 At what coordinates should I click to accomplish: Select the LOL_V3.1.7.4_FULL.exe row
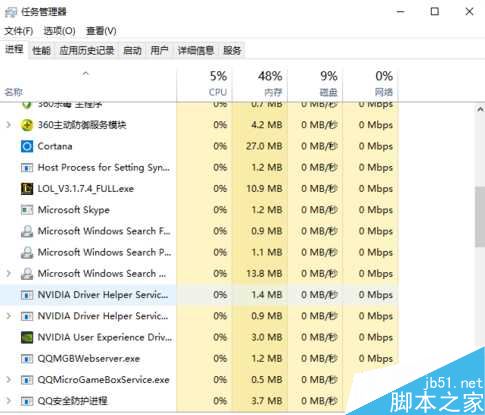coord(199,189)
